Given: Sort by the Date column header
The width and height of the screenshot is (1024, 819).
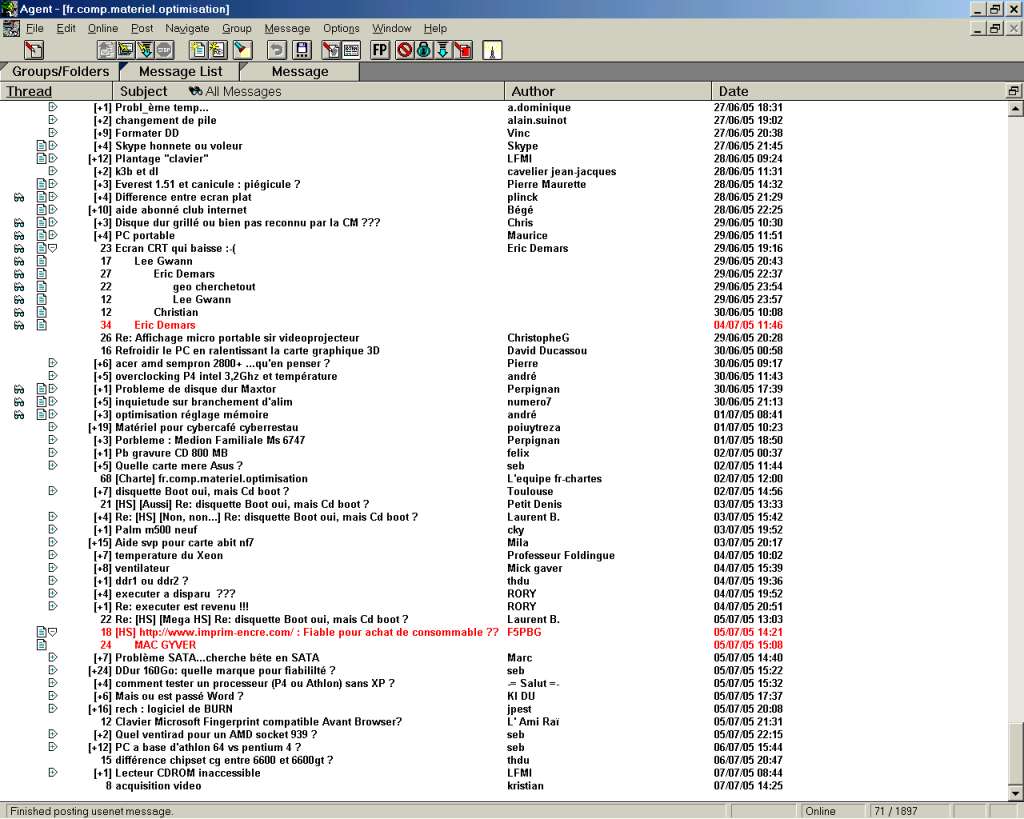Looking at the screenshot, I should coord(857,91).
